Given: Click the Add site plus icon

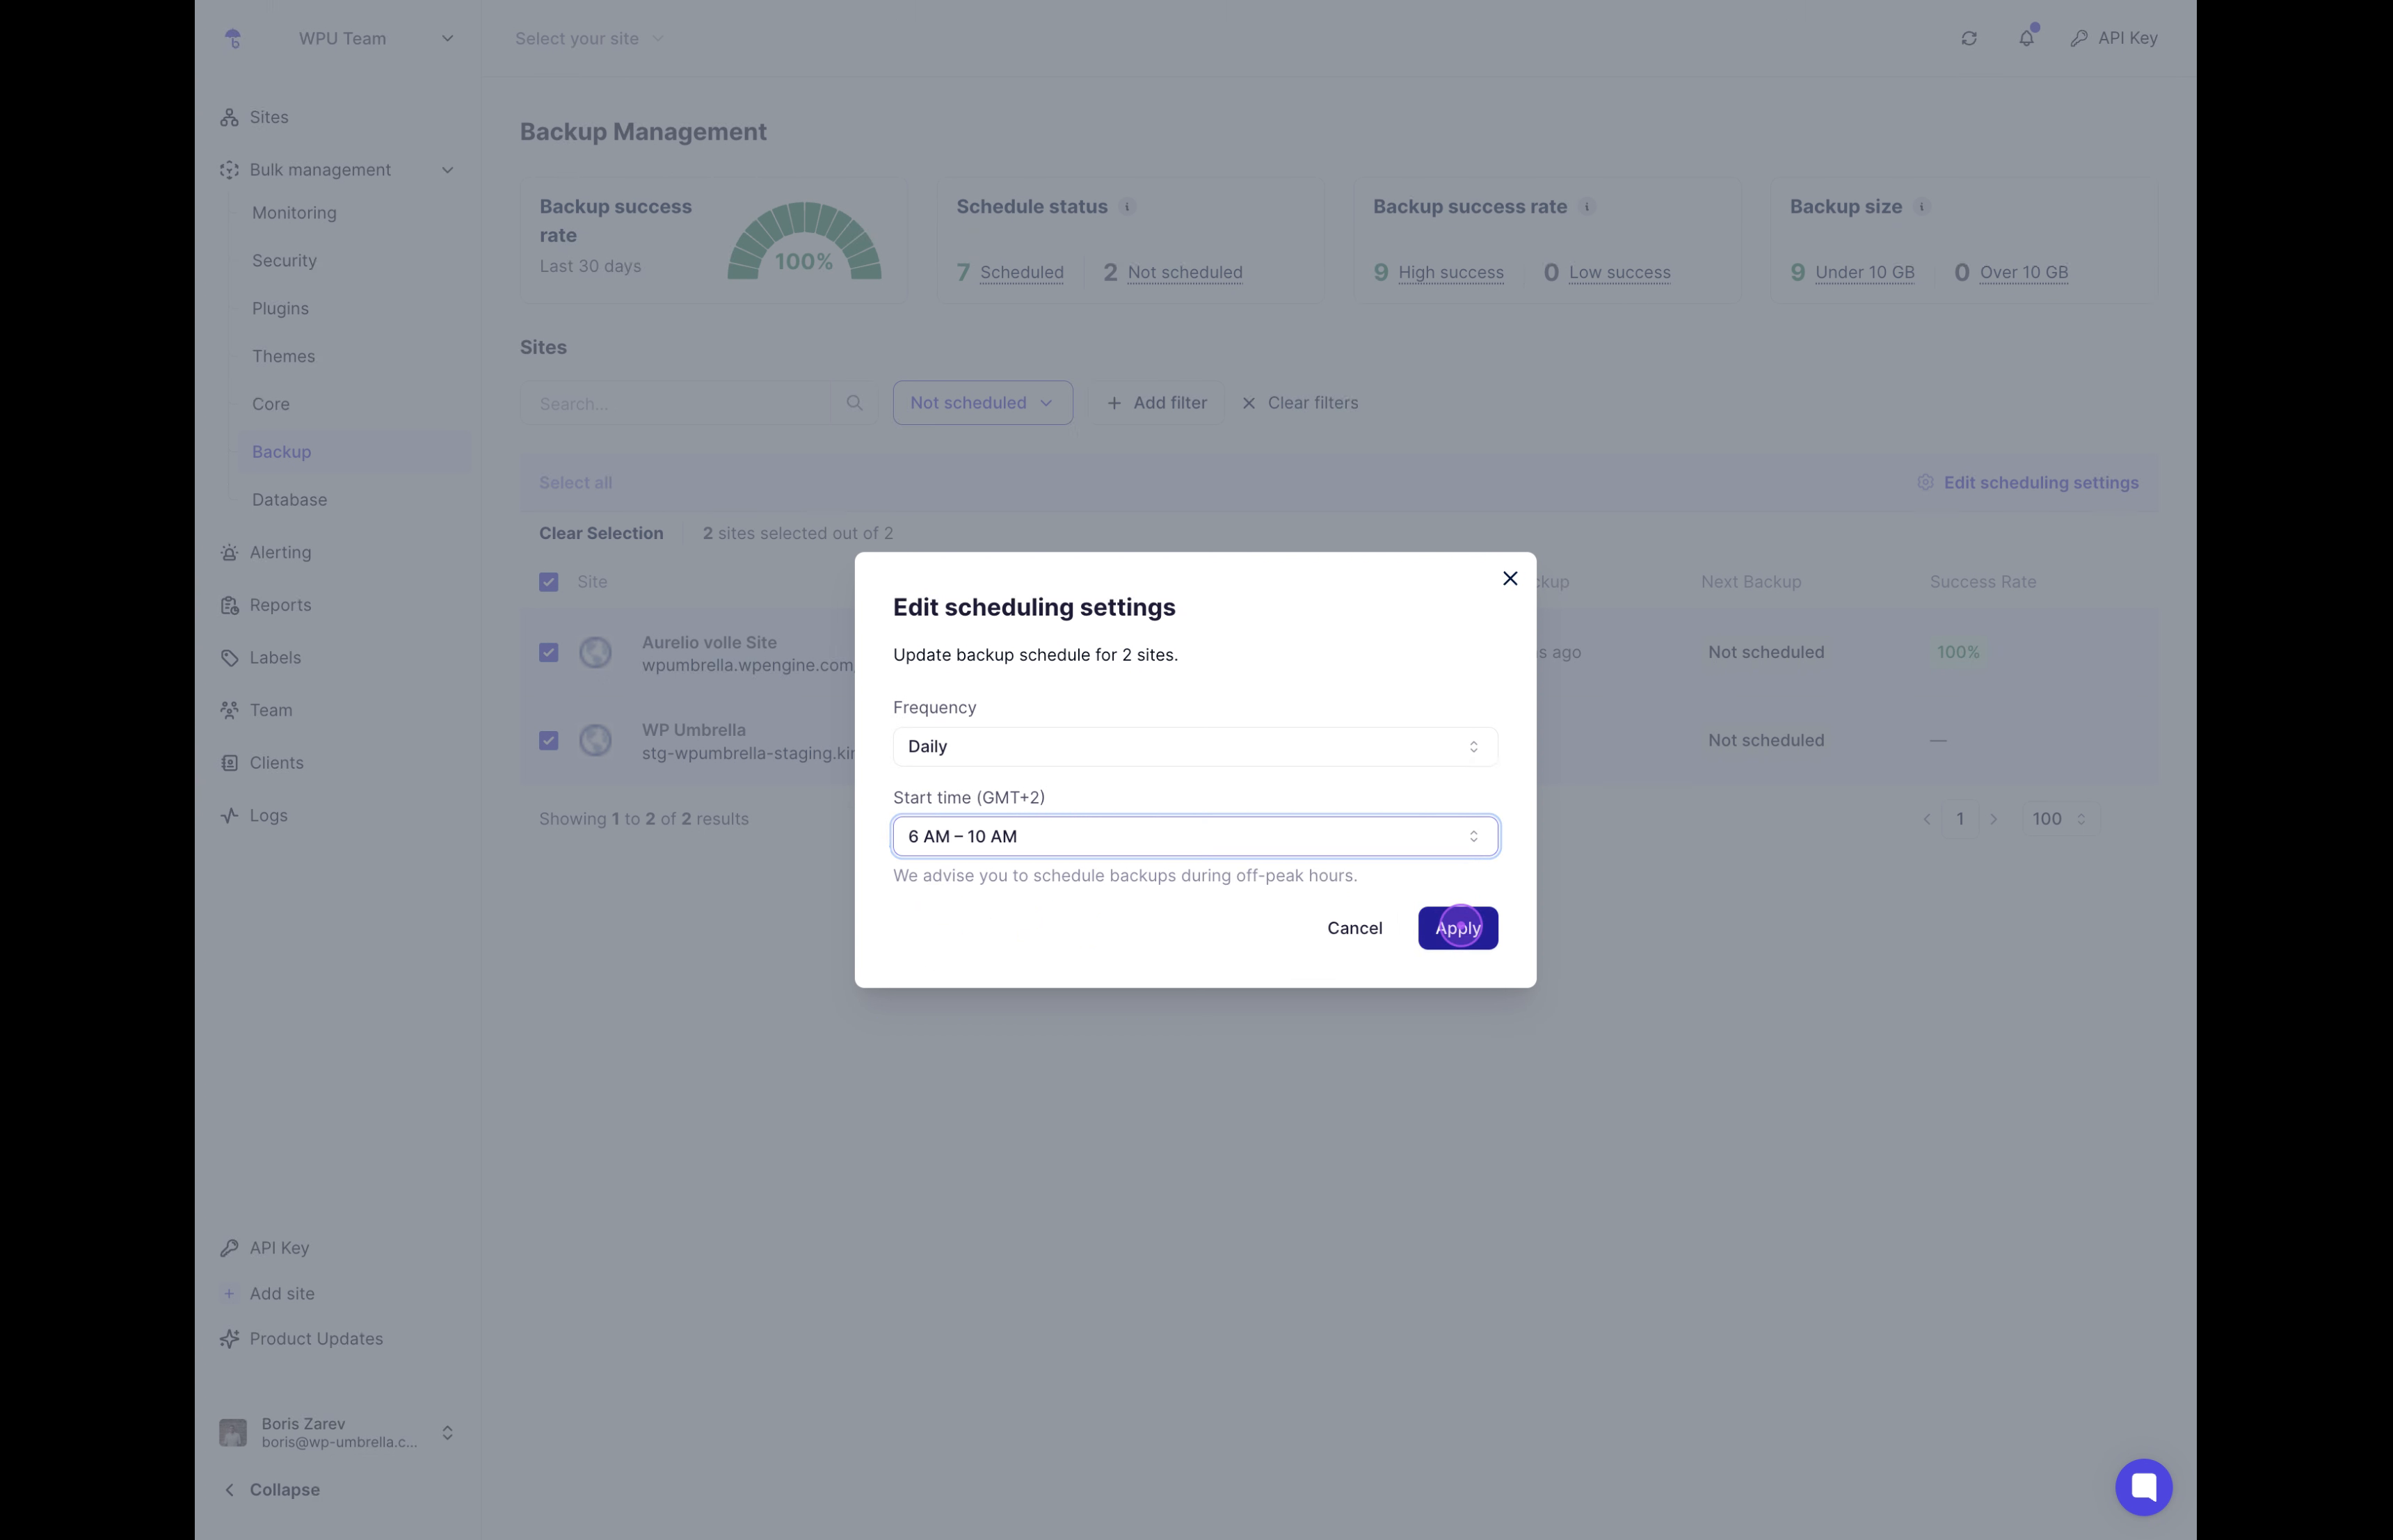Looking at the screenshot, I should coord(229,1294).
